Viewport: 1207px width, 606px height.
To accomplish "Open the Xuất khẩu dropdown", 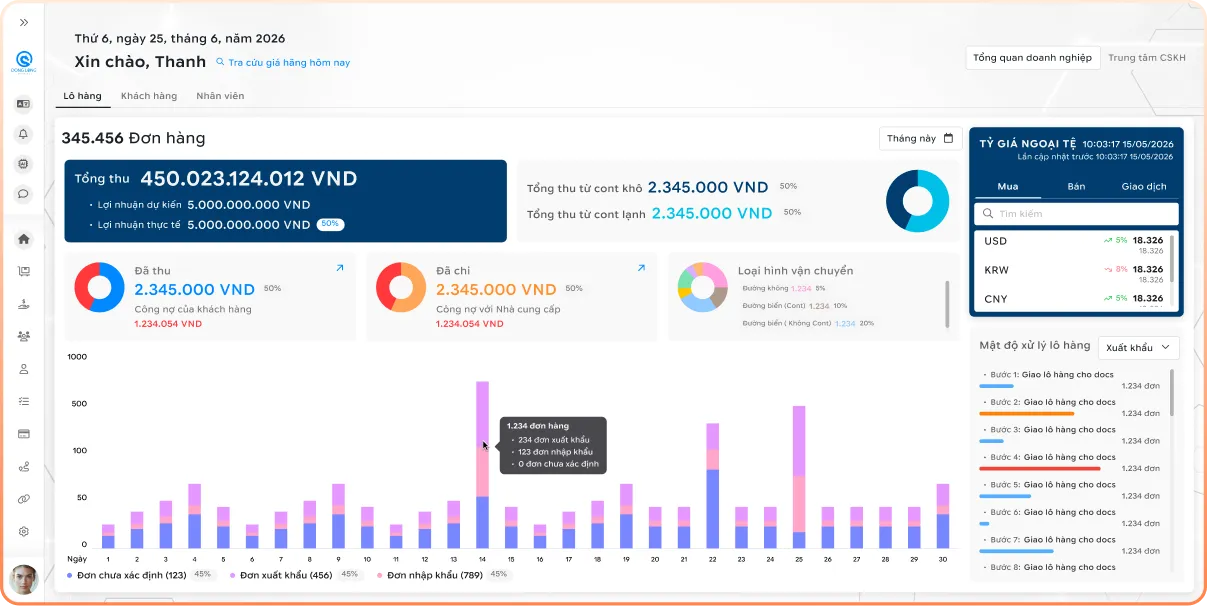I will [x=1138, y=347].
